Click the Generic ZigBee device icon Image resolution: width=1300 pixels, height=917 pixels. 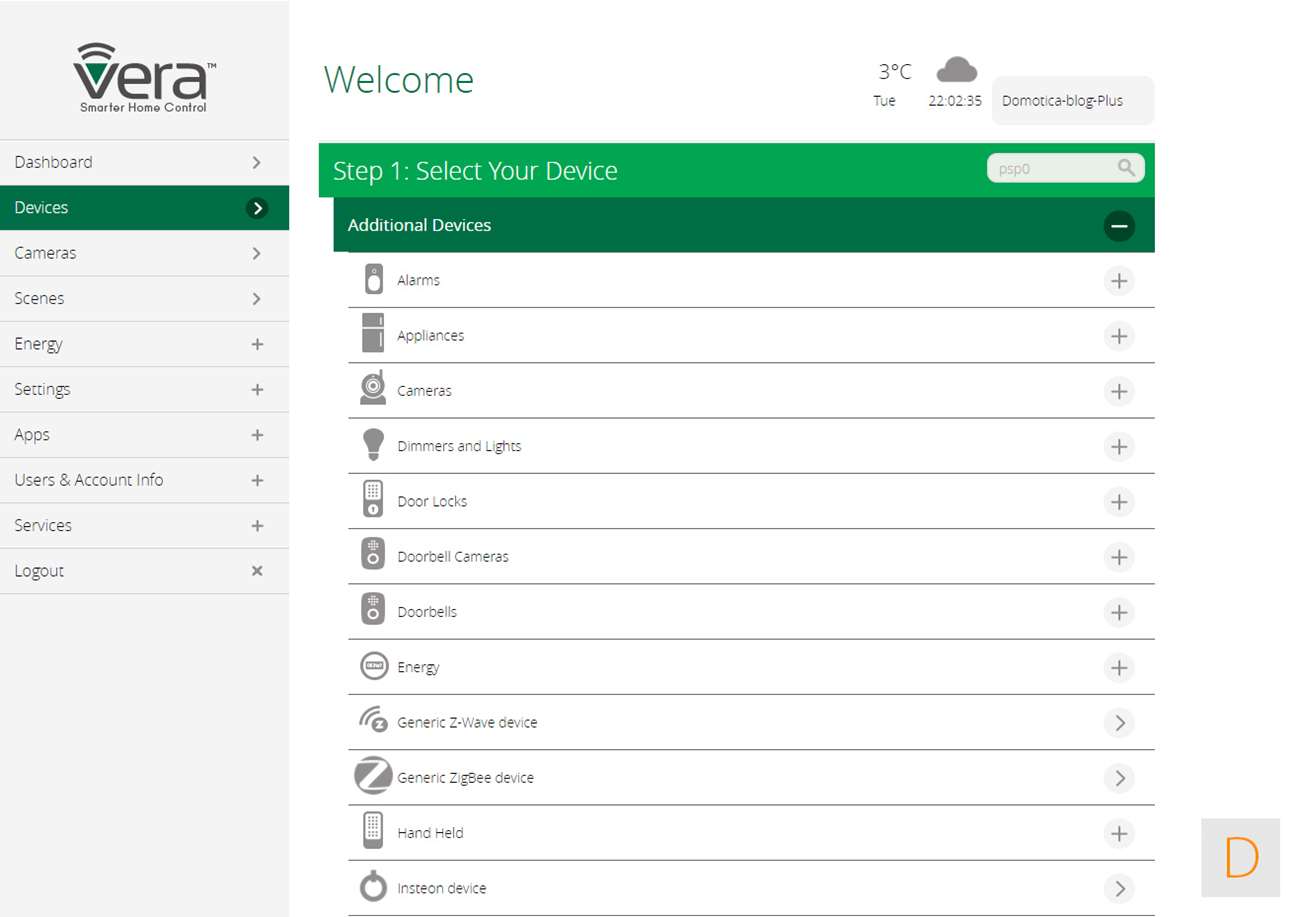373,776
